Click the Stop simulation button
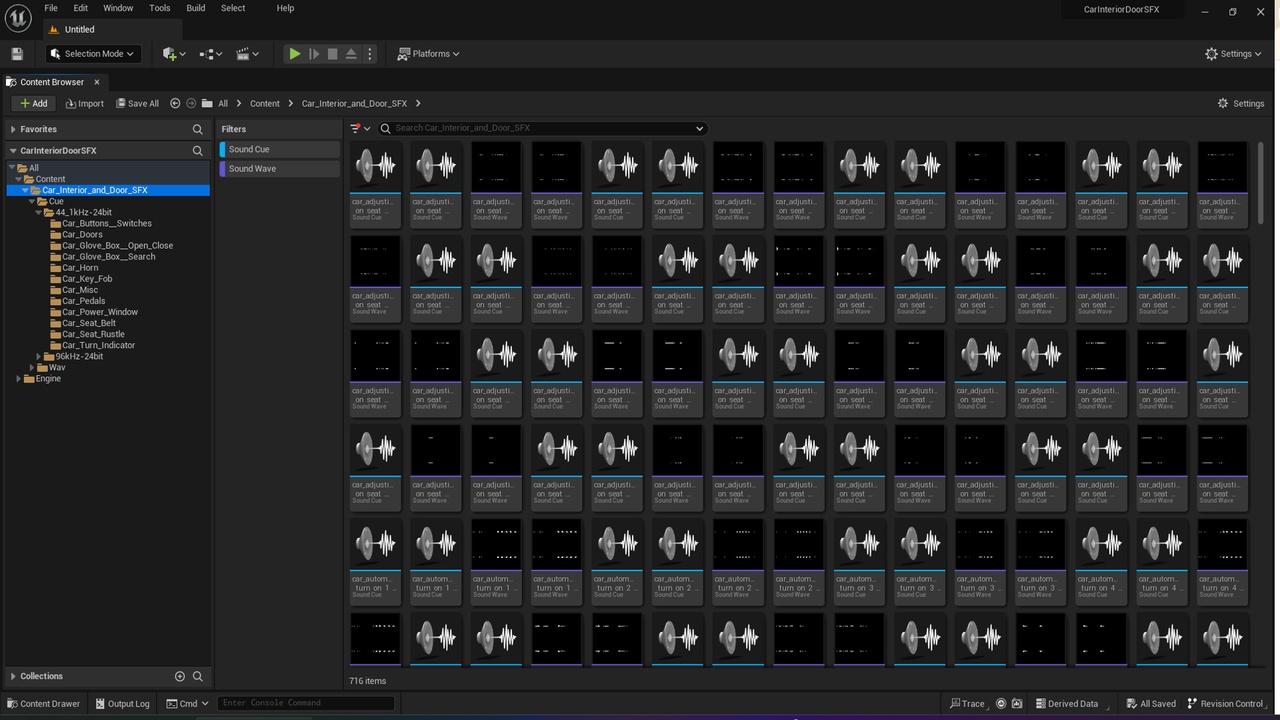 pos(332,54)
